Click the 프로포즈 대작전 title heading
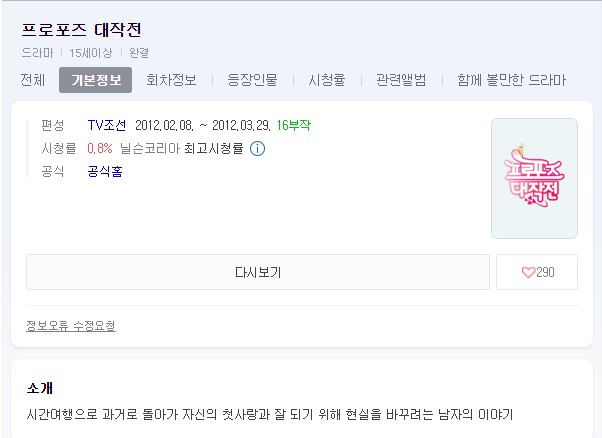 coord(81,30)
